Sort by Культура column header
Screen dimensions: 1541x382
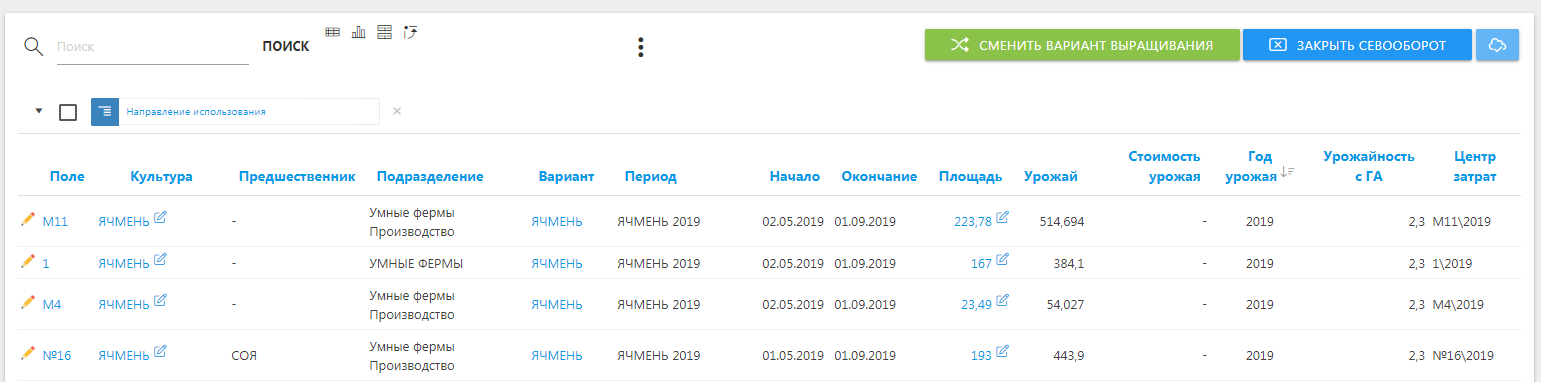tap(161, 177)
